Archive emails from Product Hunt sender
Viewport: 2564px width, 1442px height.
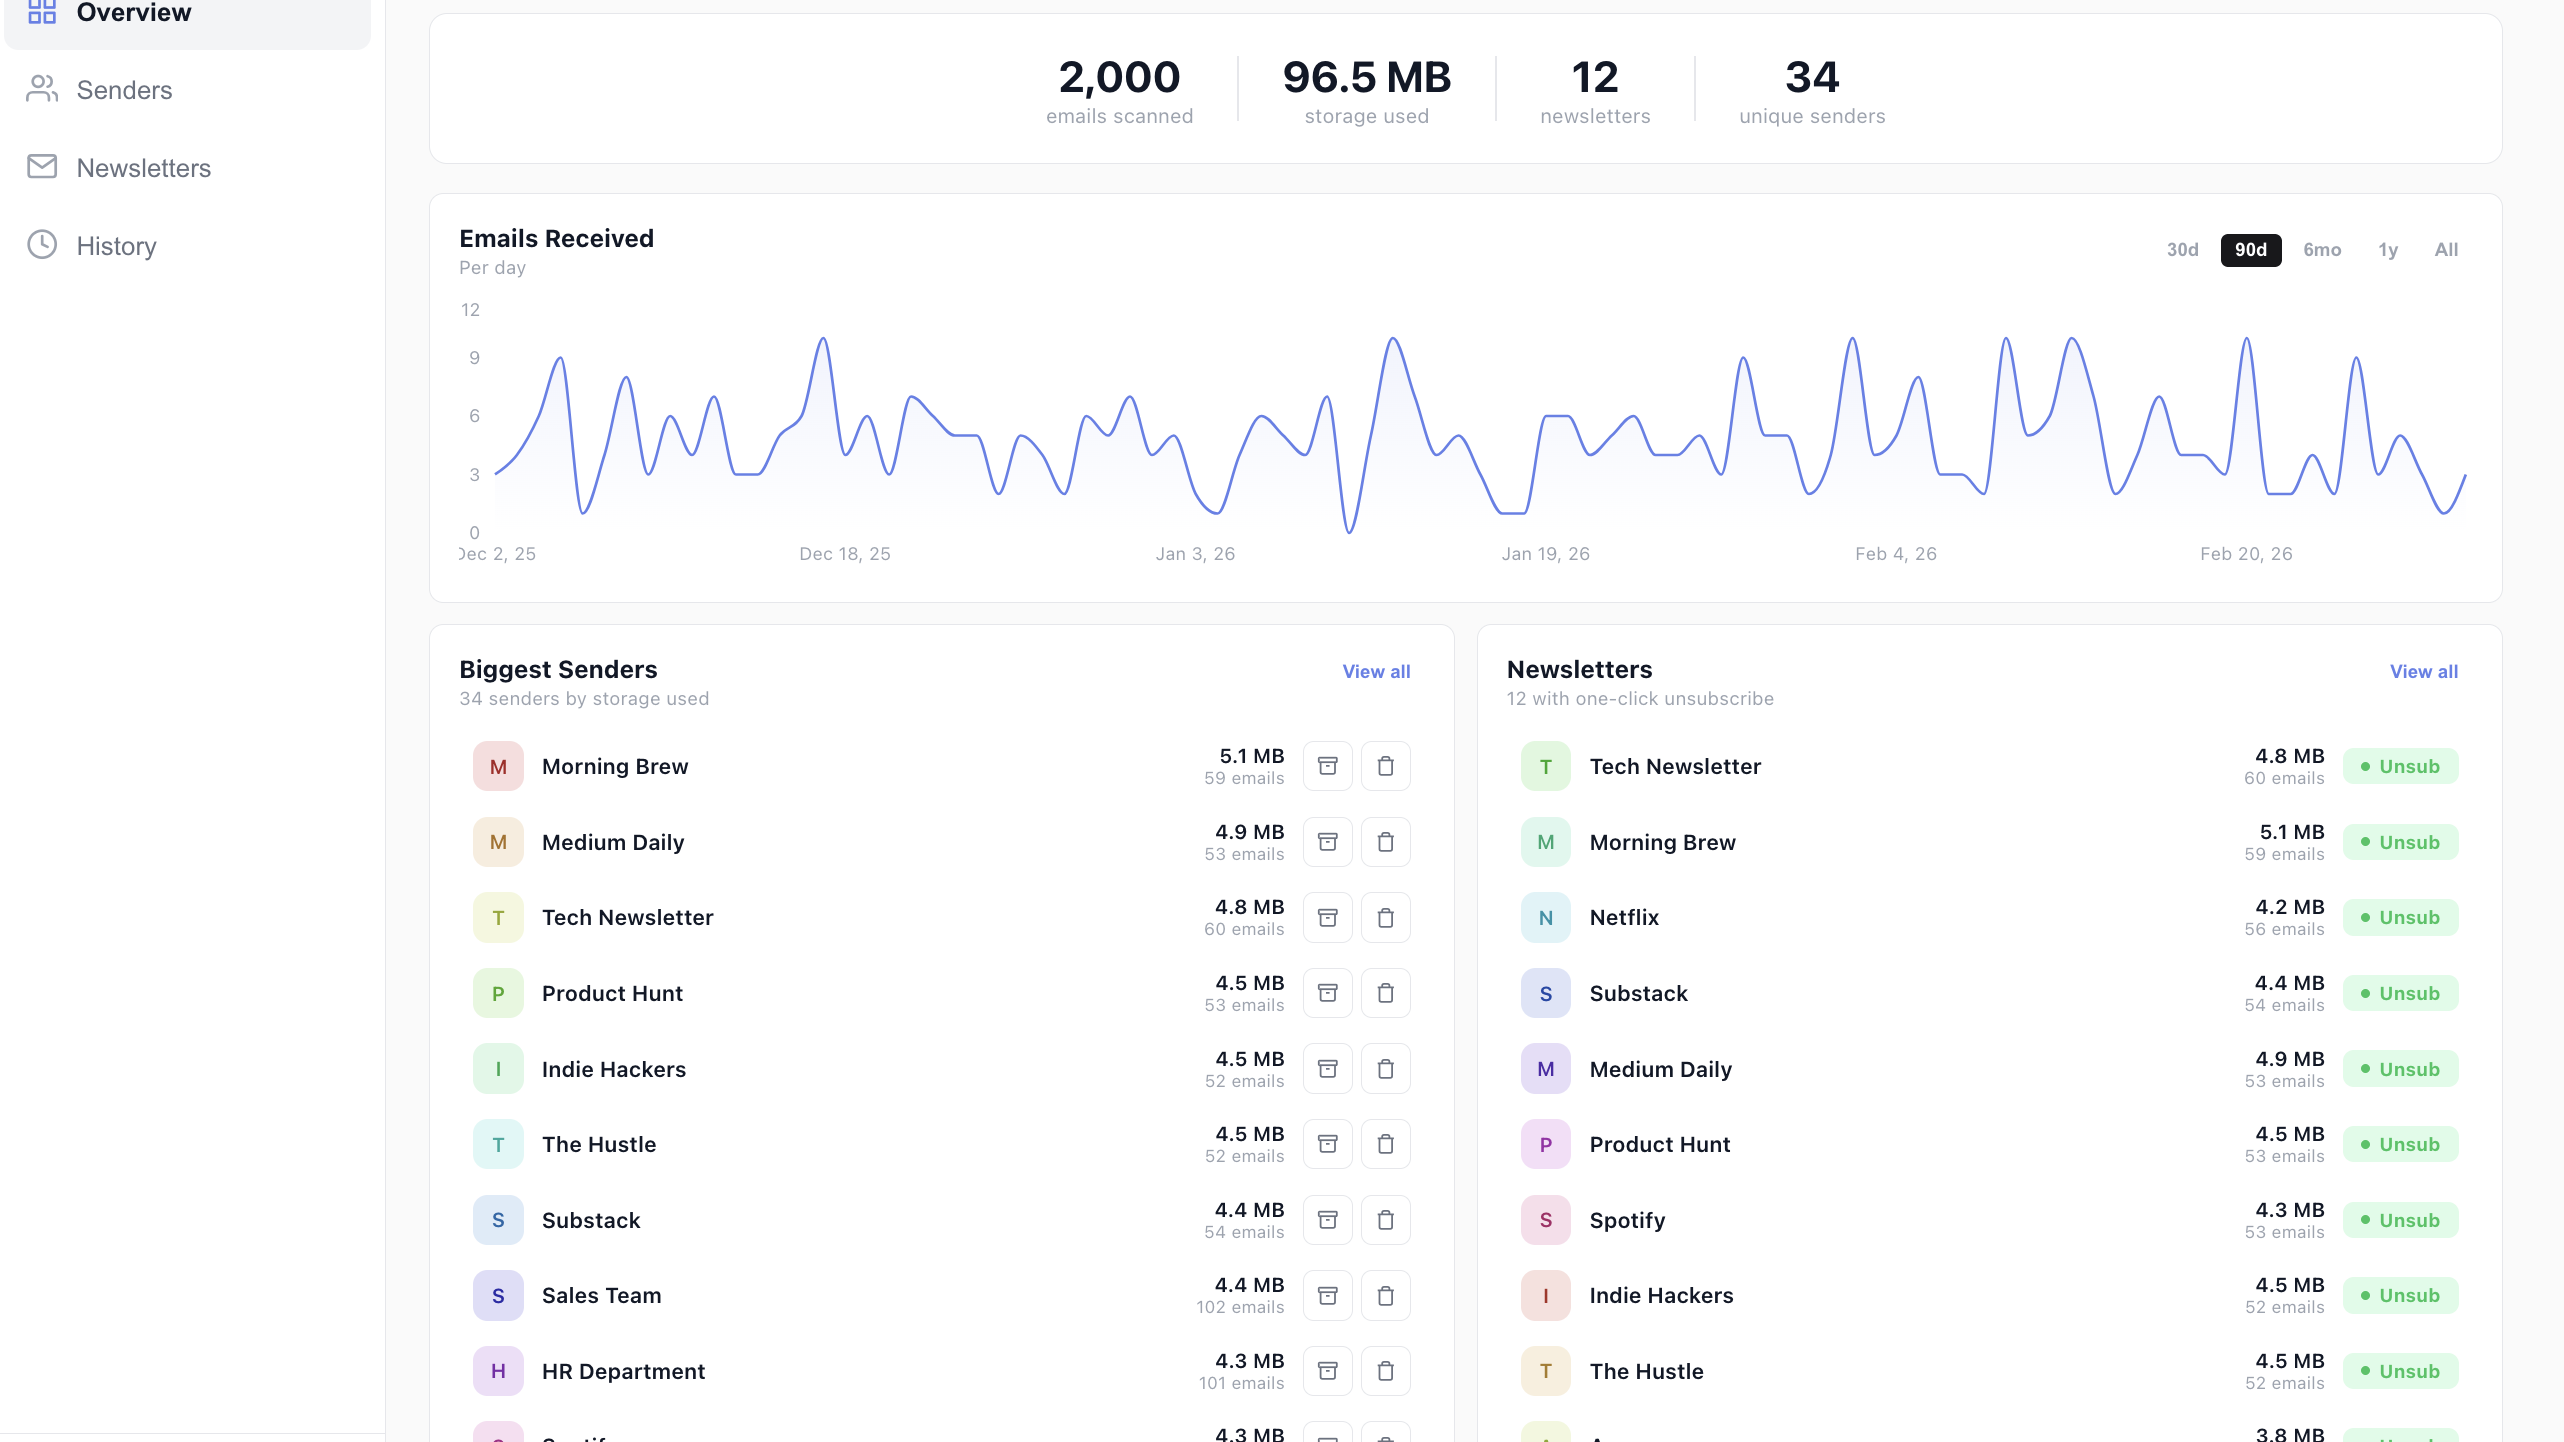pyautogui.click(x=1327, y=993)
